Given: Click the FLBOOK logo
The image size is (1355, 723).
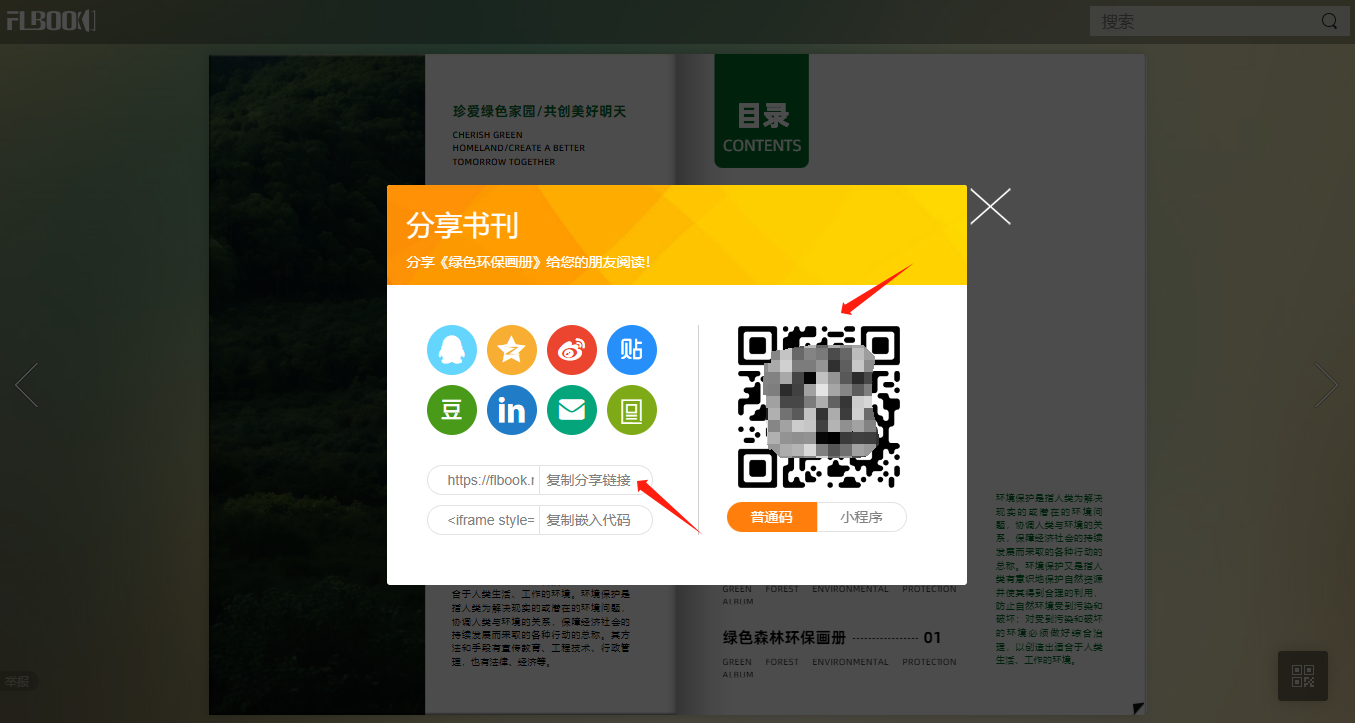Looking at the screenshot, I should tap(51, 20).
